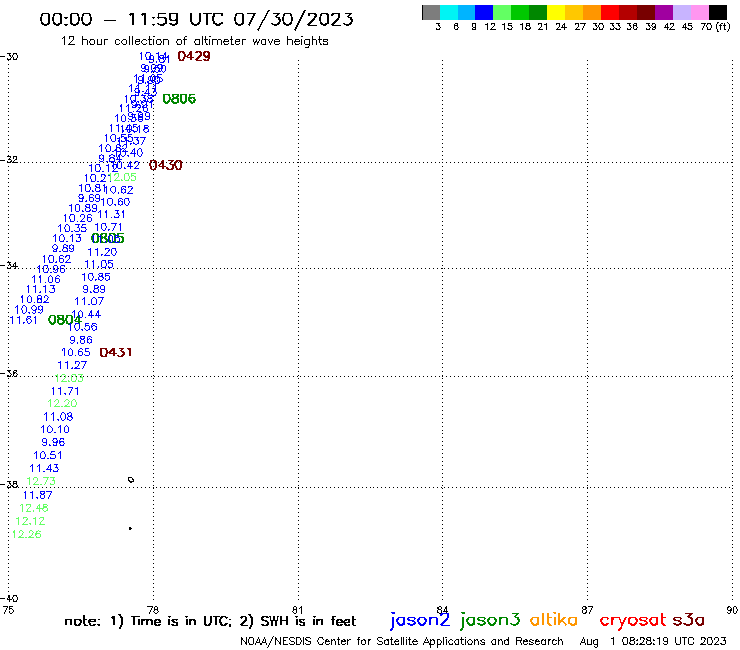The height and width of the screenshot is (650, 740).
Task: Select the 9.86 wave reading
Action: coord(81,340)
